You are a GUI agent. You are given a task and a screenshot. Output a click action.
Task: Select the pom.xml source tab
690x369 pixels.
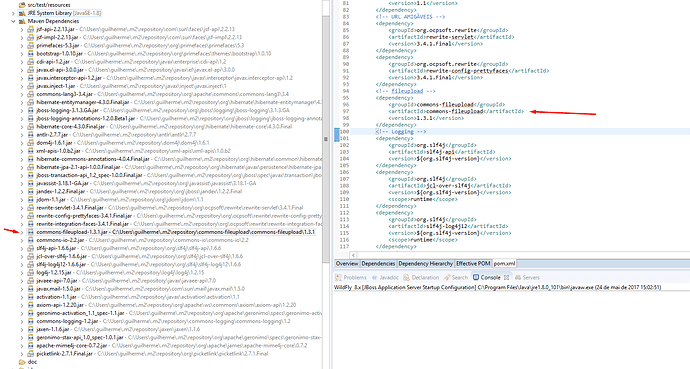click(504, 263)
